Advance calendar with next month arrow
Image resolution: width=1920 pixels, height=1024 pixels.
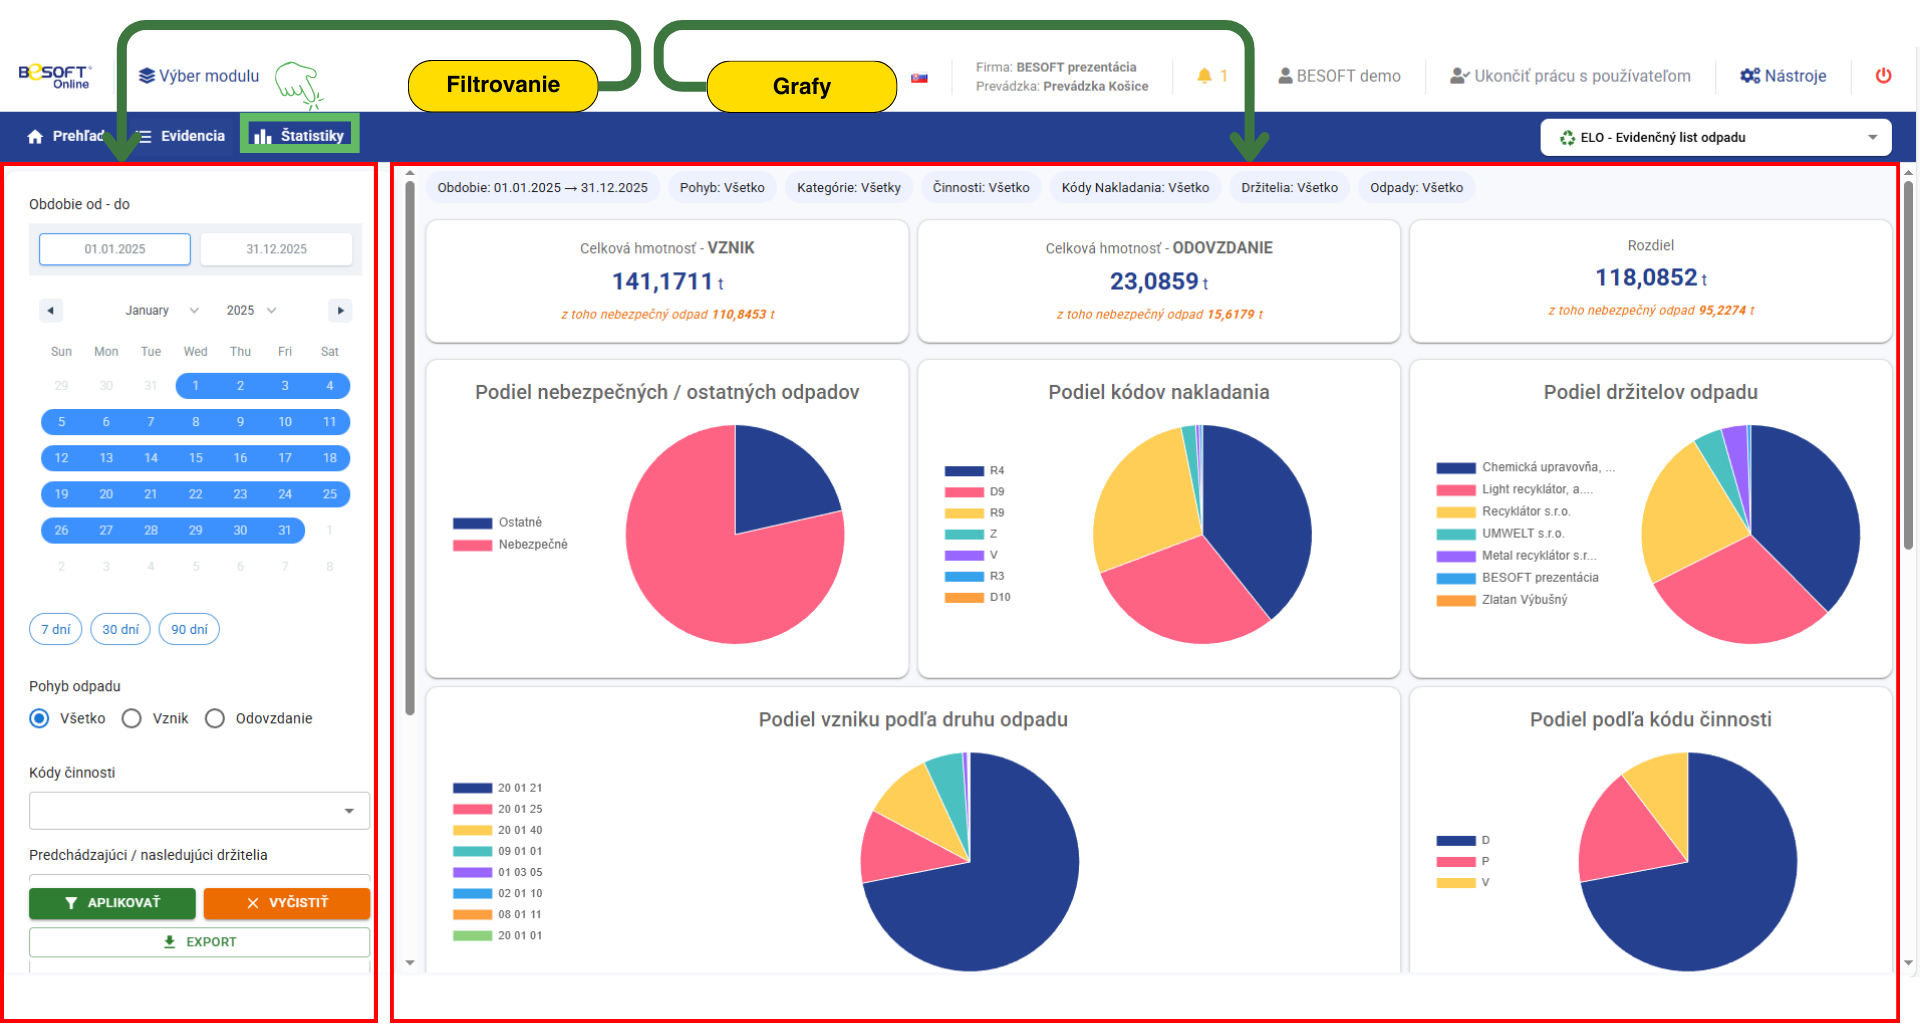[x=340, y=311]
